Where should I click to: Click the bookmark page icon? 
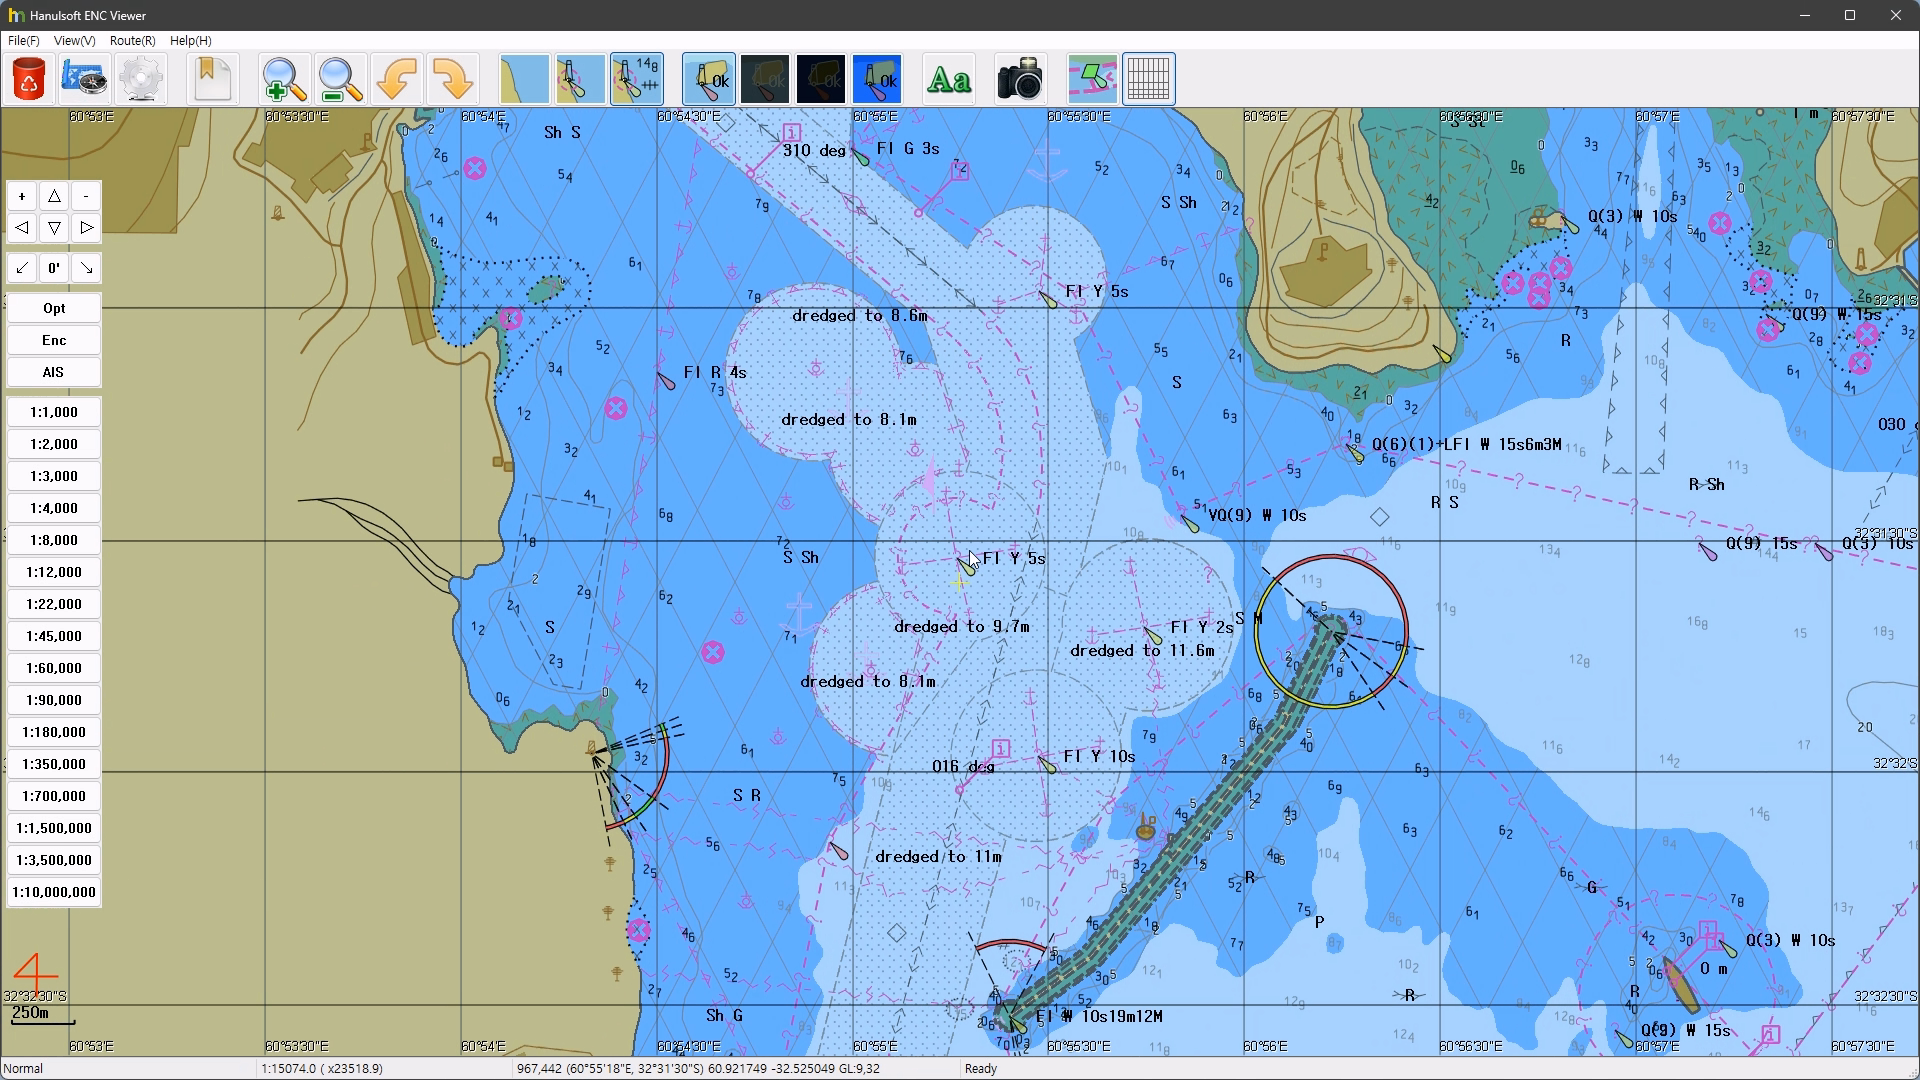212,79
